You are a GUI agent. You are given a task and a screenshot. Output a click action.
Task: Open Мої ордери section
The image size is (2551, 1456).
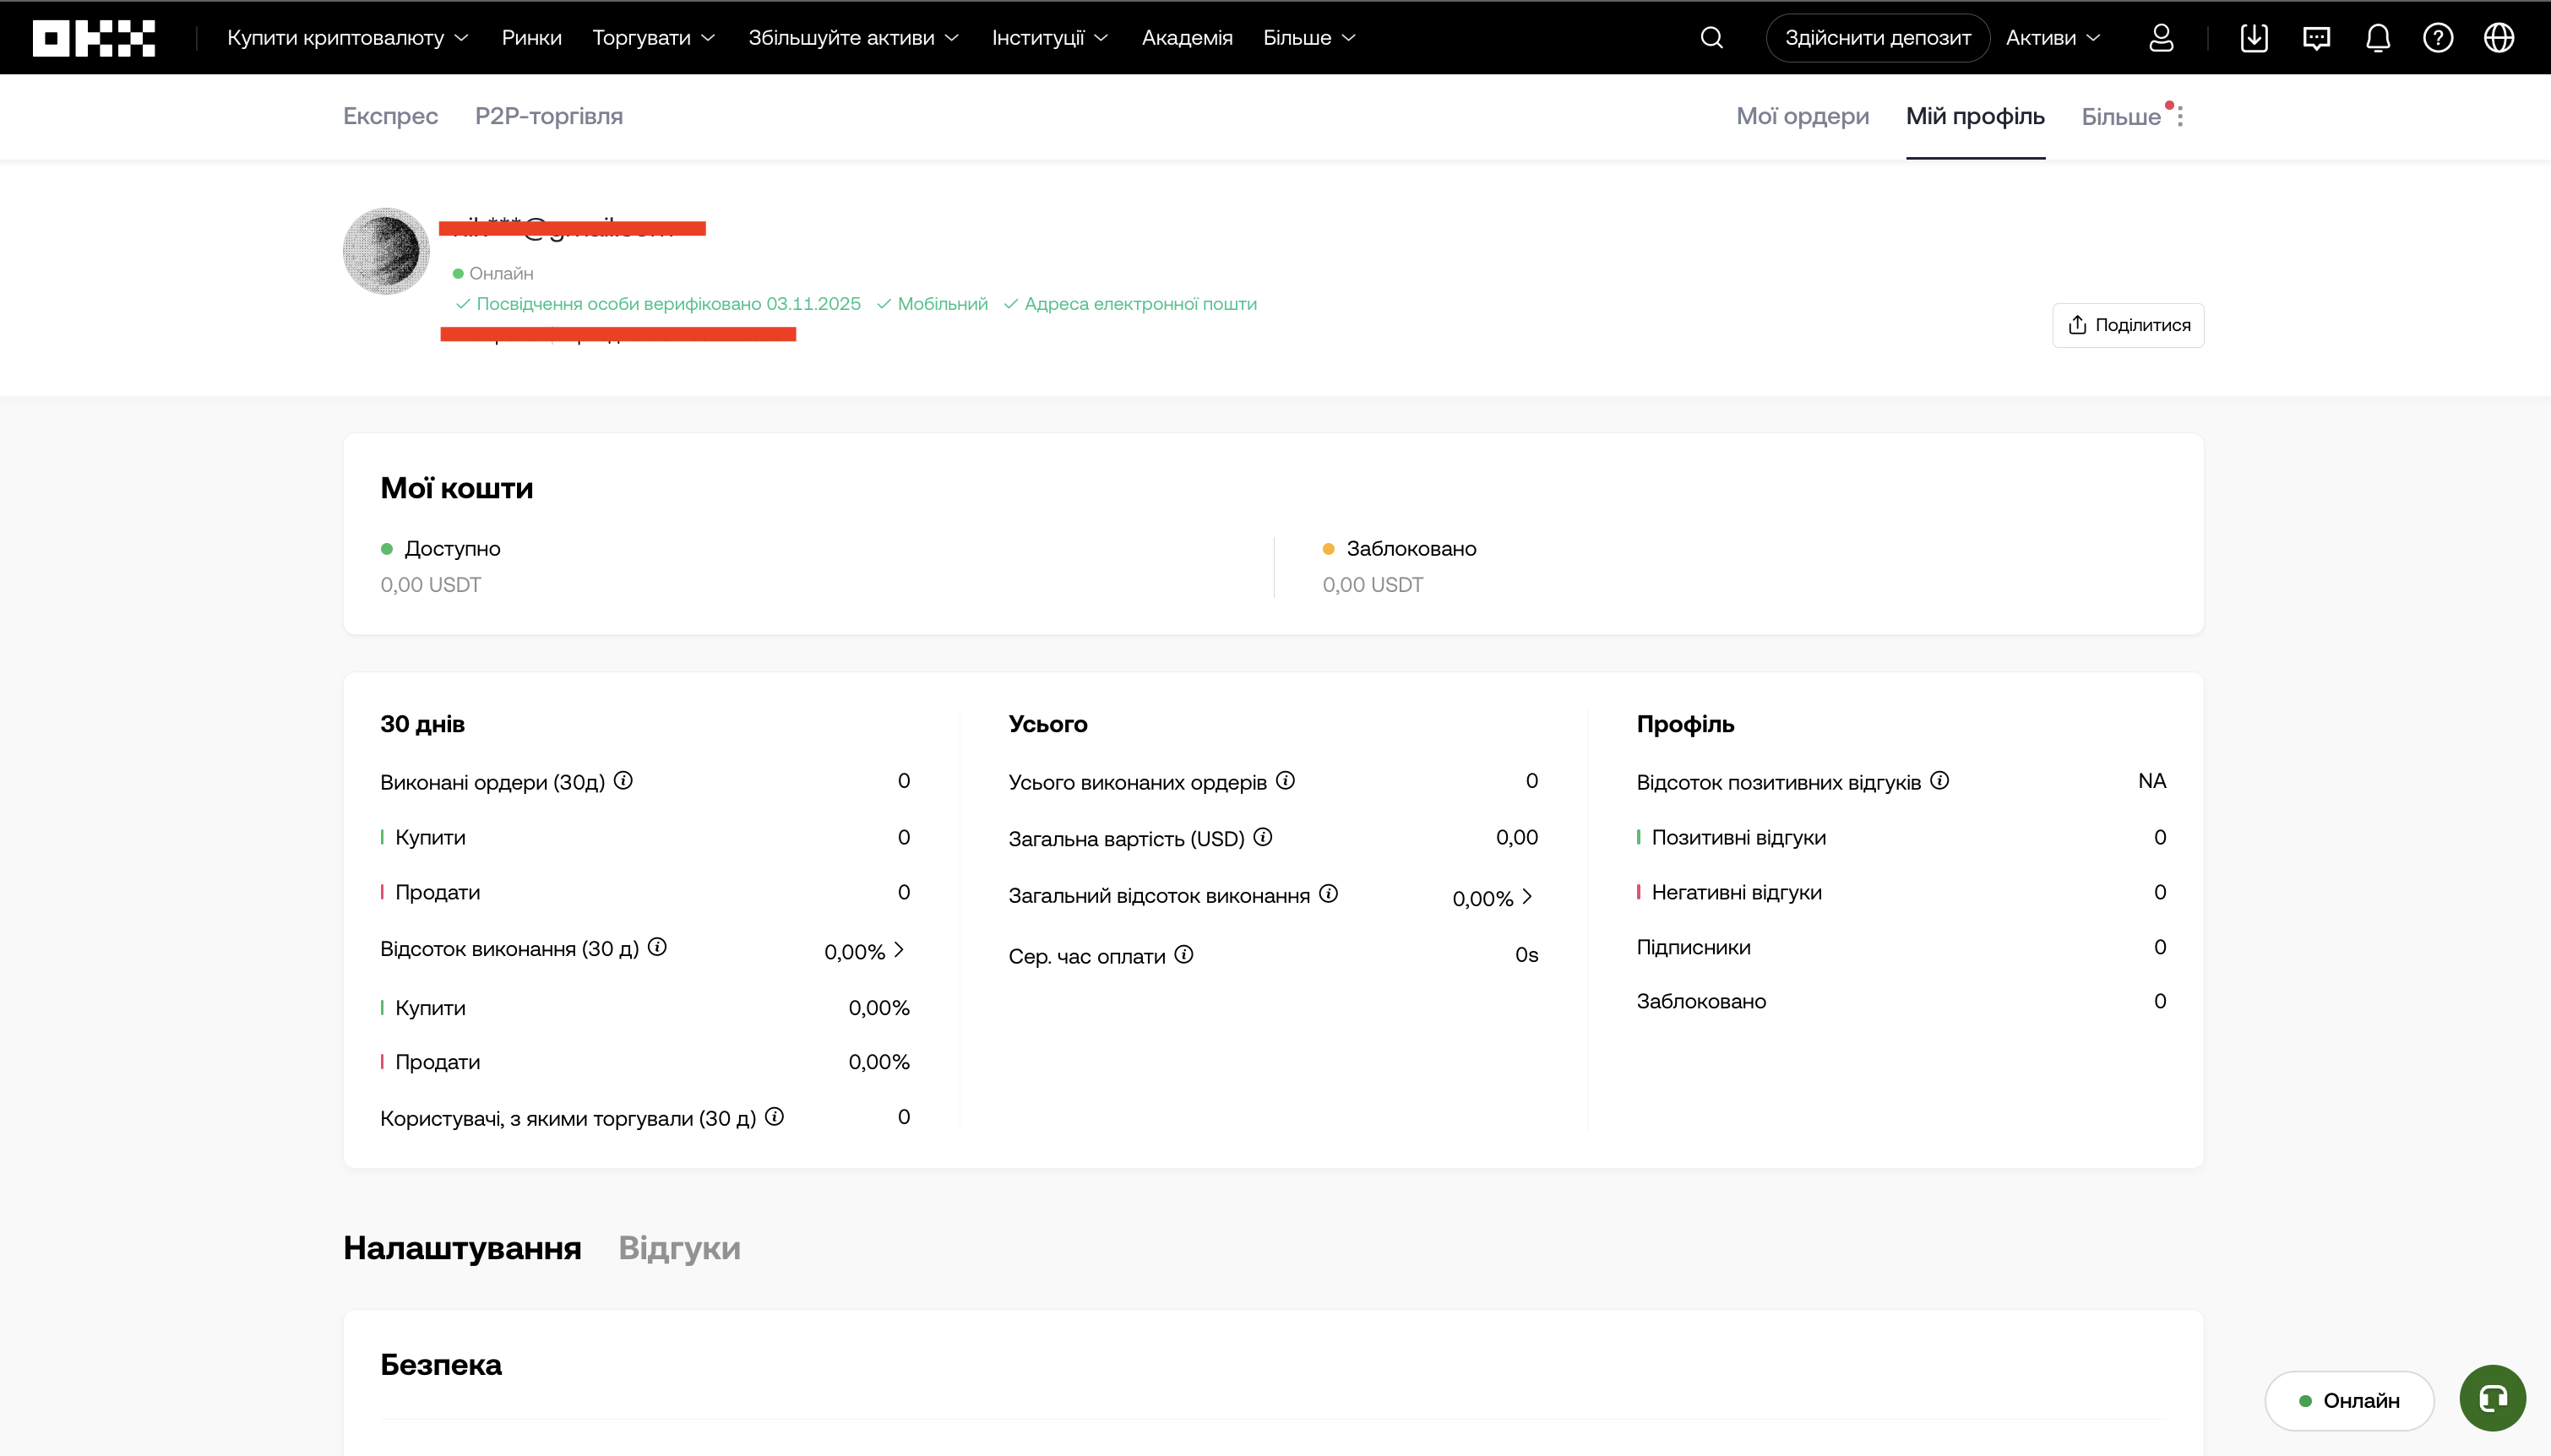tap(1801, 116)
